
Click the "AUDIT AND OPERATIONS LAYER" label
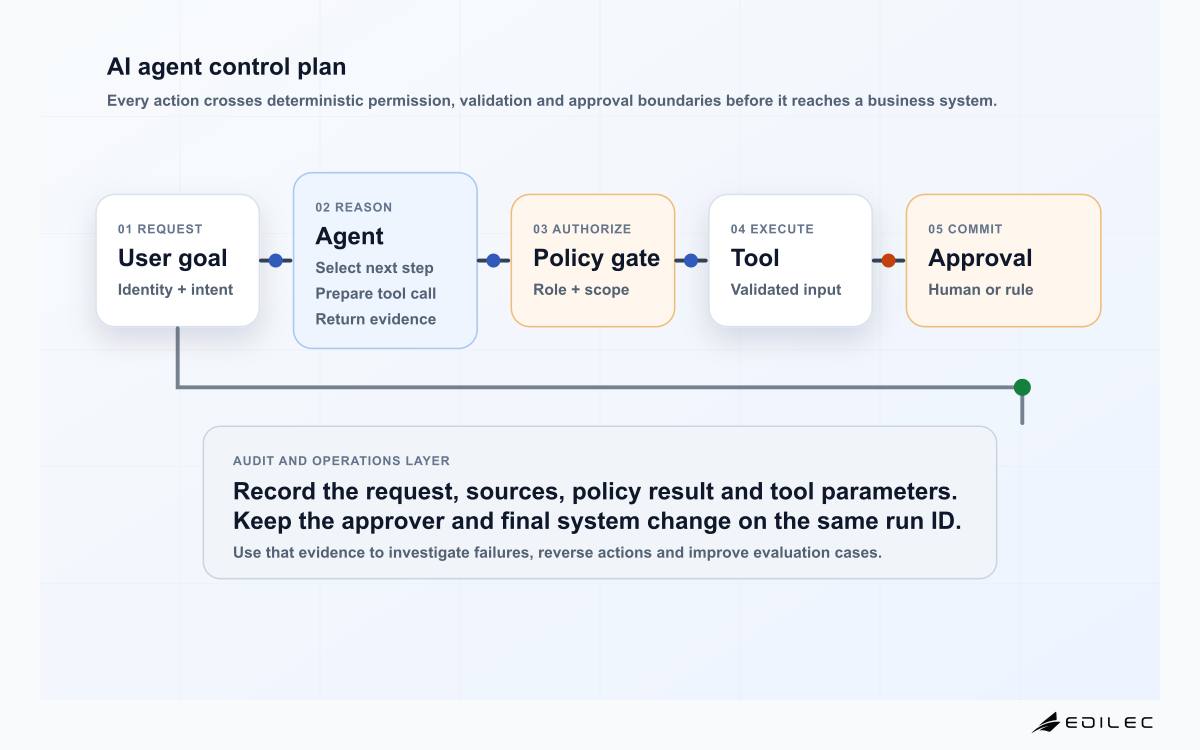[x=341, y=461]
